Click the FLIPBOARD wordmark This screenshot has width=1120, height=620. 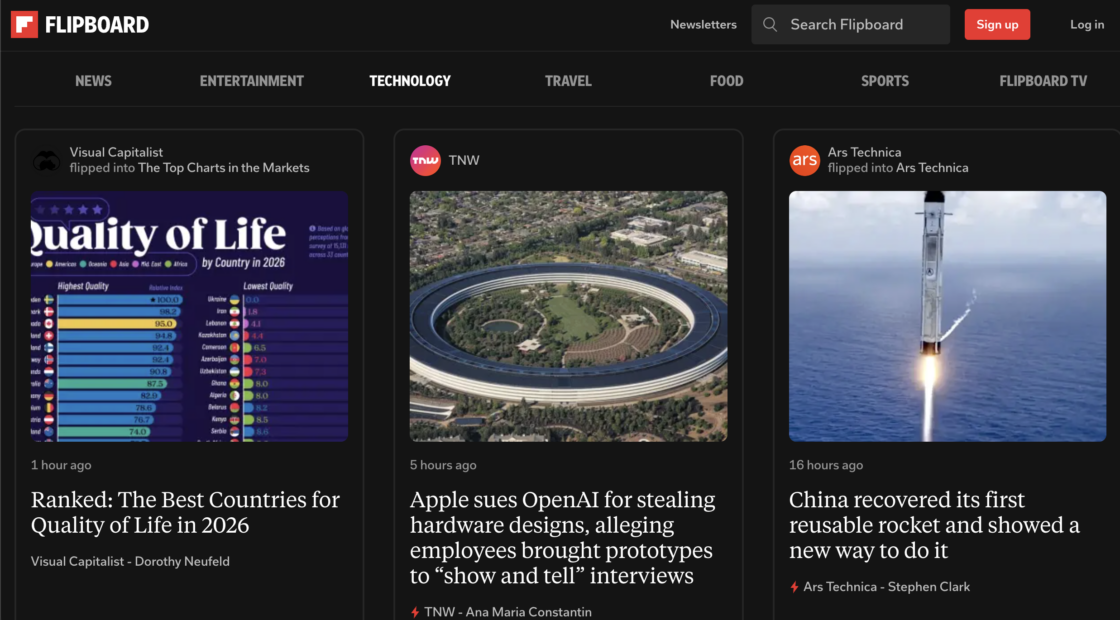[x=97, y=25]
